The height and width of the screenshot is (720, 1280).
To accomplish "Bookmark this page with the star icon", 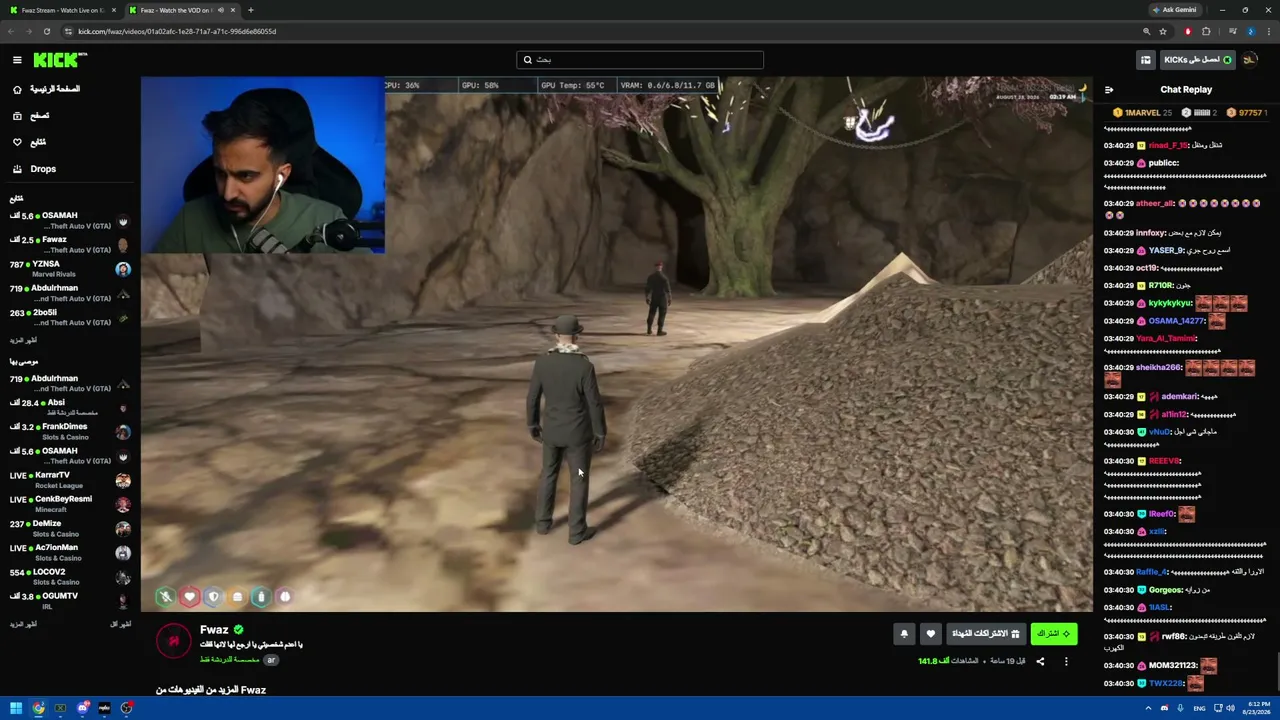I will click(x=1163, y=31).
